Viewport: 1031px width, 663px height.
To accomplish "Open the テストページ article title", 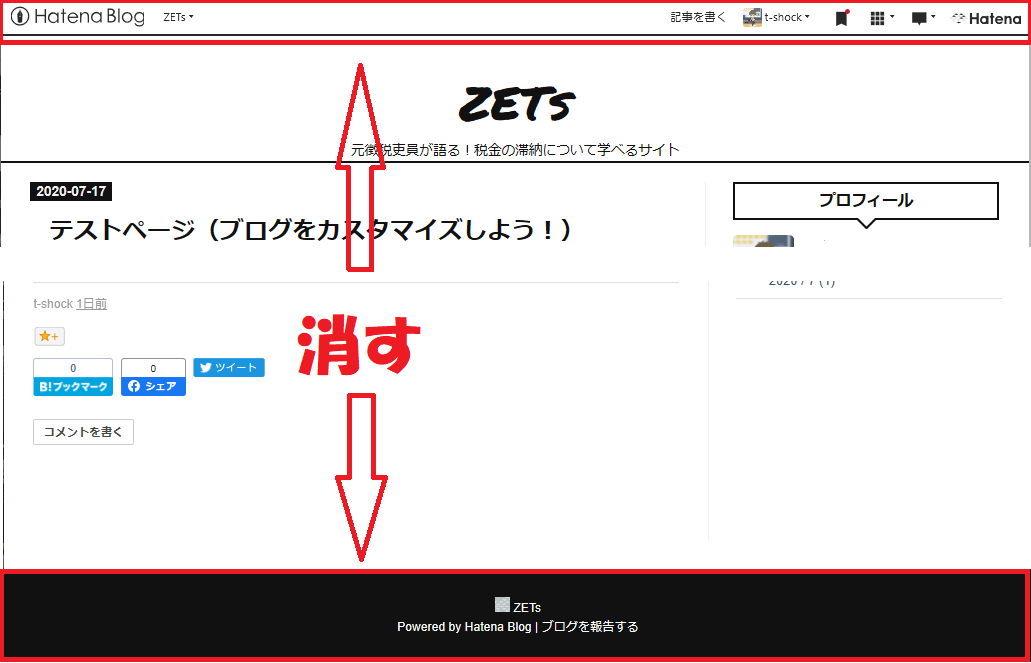I will click(312, 231).
